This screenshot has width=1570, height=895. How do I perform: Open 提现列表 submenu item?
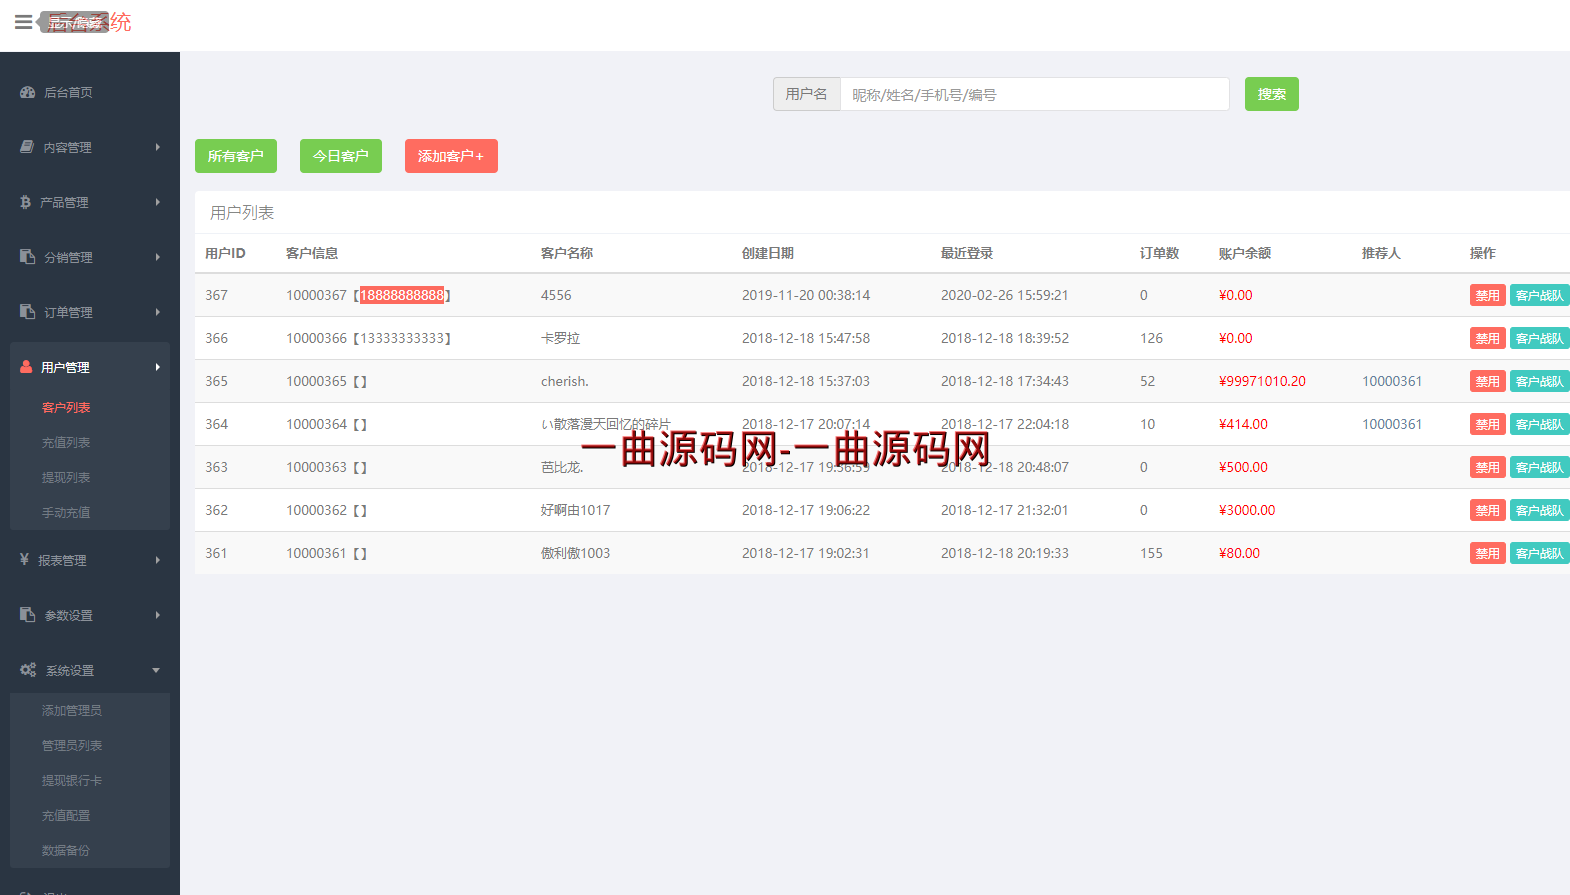(x=66, y=477)
